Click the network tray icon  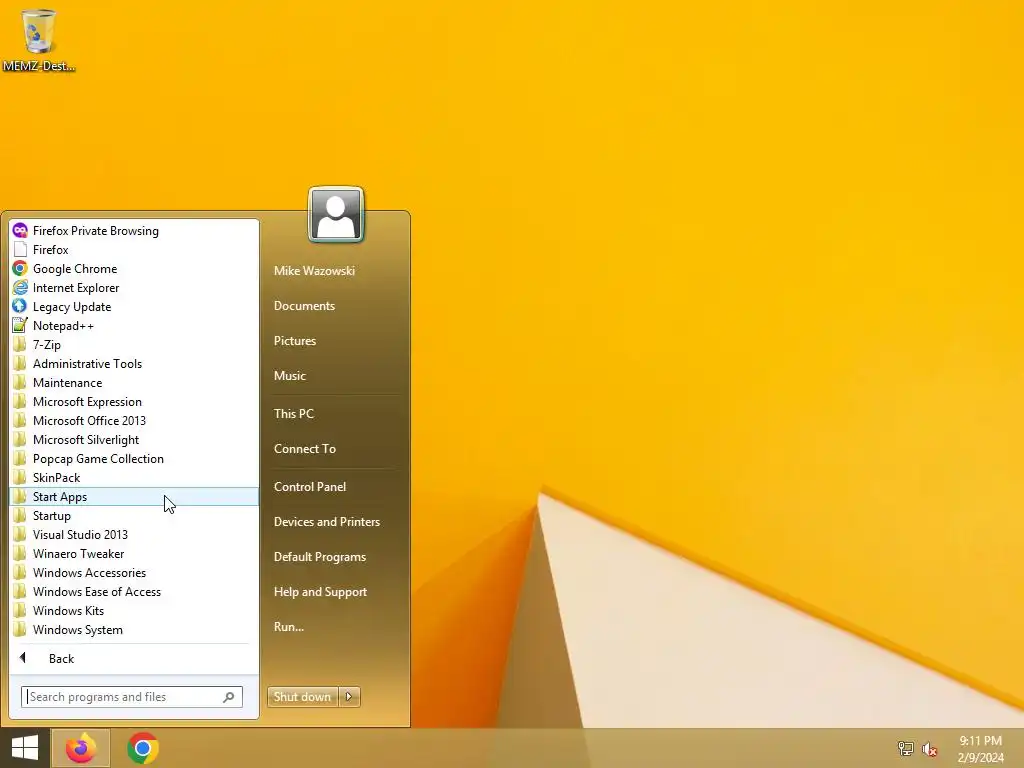pos(905,749)
